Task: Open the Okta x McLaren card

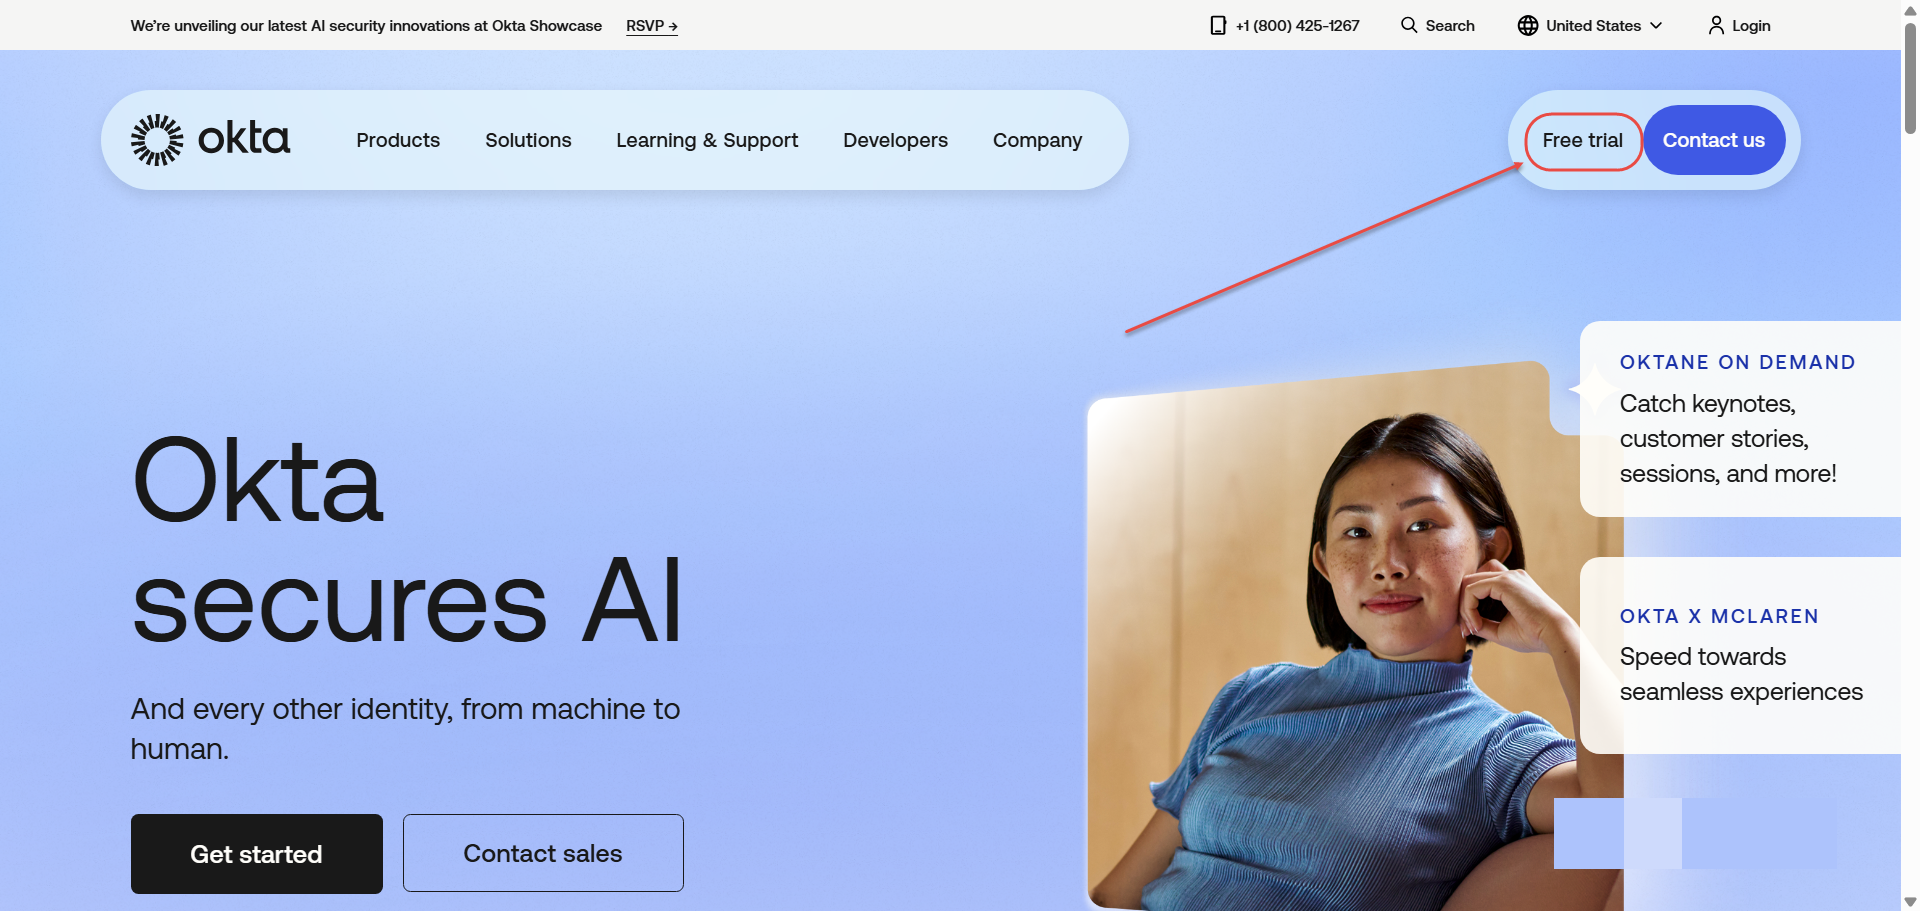Action: (1740, 655)
